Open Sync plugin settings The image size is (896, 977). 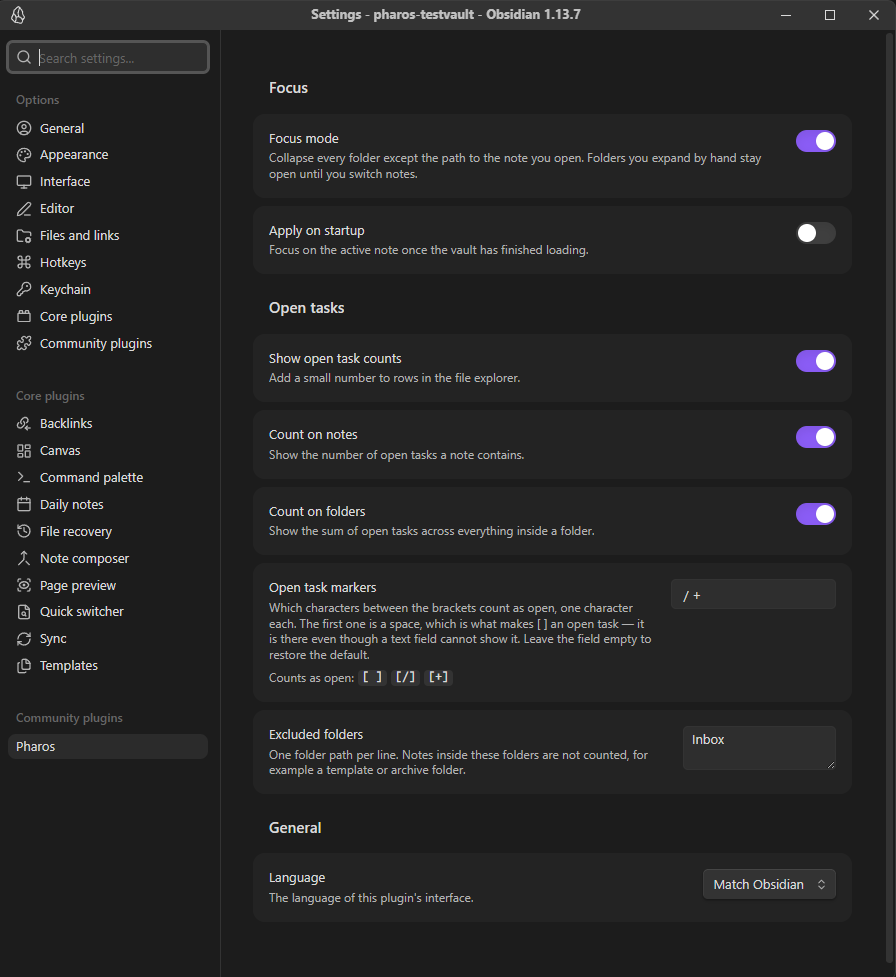(x=108, y=639)
